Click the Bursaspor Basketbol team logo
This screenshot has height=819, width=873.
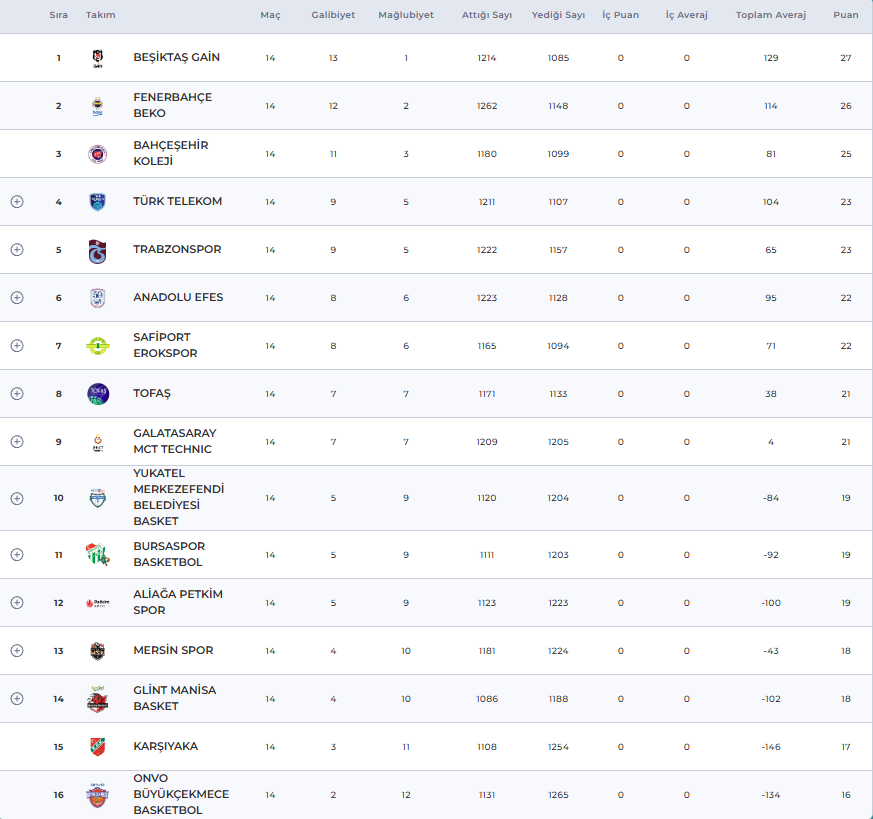click(98, 555)
